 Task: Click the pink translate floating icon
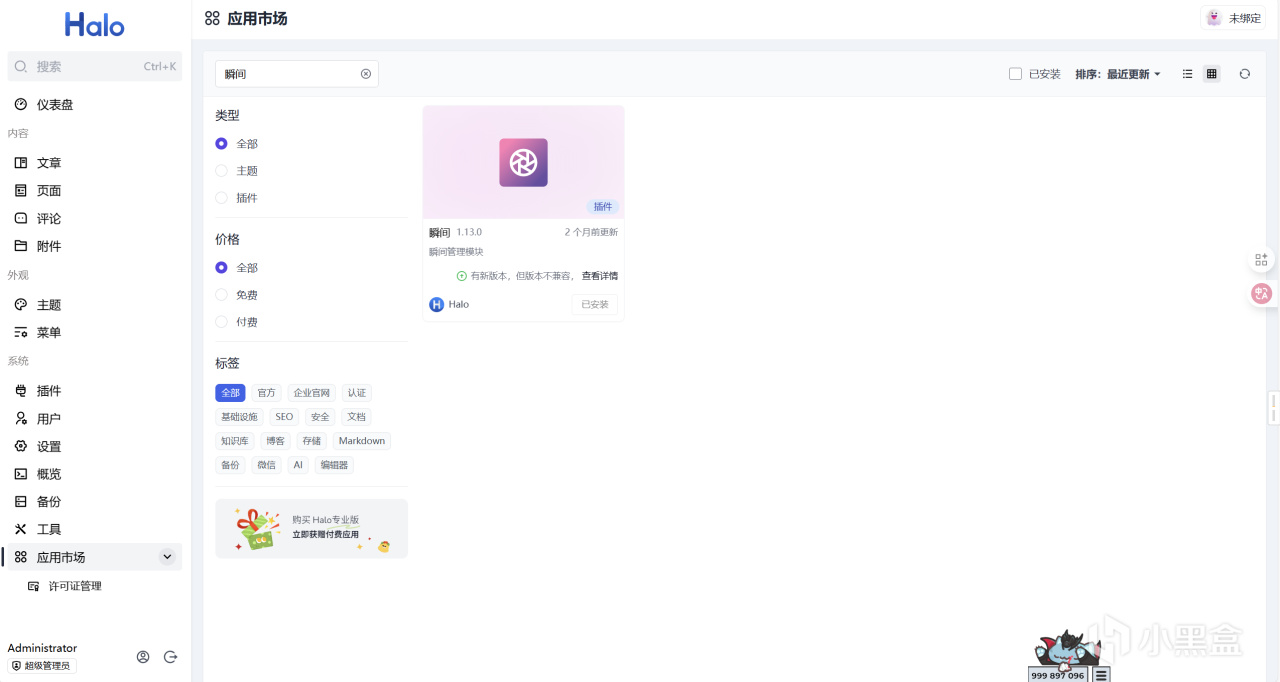[x=1262, y=293]
